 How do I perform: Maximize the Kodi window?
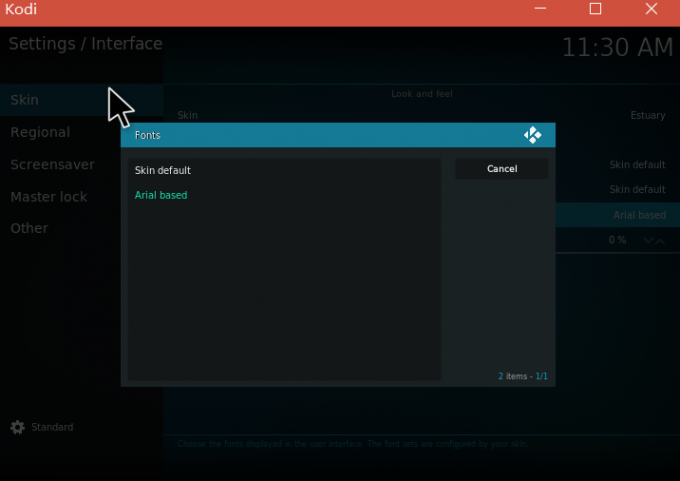[x=595, y=9]
